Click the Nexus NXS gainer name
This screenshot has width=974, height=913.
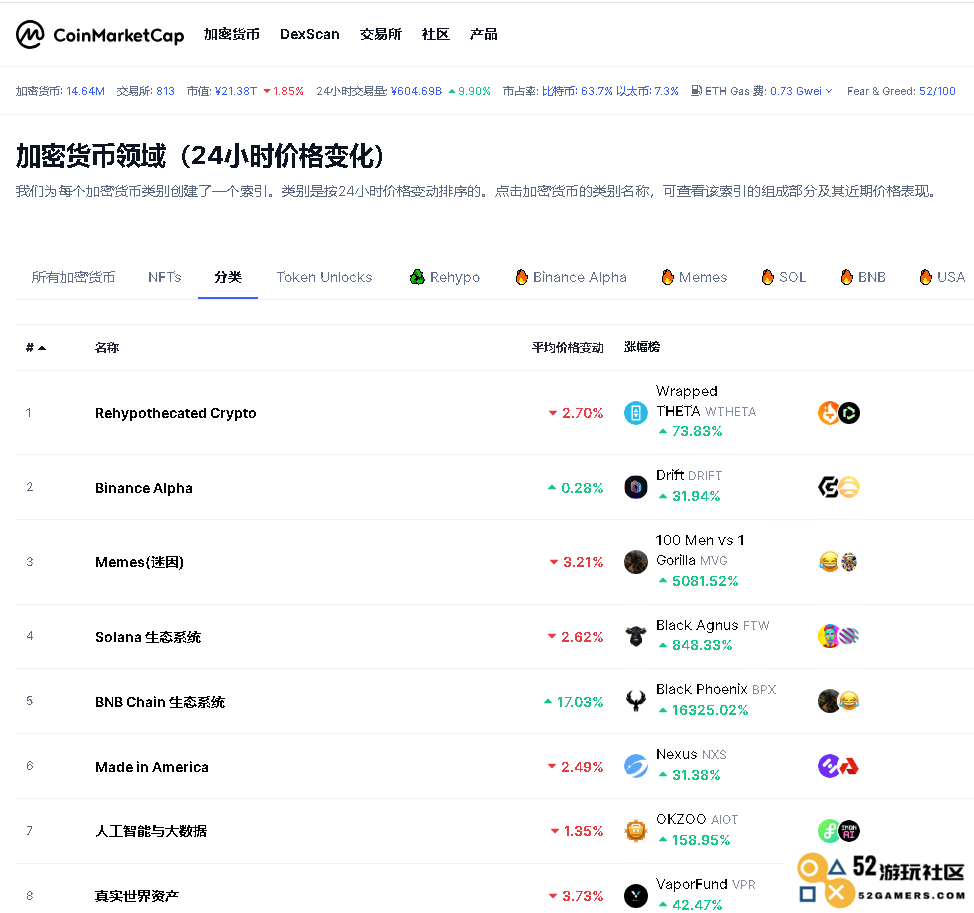coord(691,755)
